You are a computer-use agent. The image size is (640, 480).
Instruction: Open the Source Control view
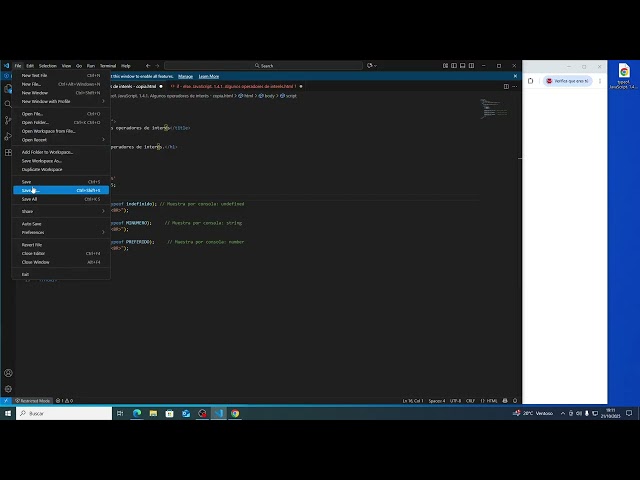point(8,120)
